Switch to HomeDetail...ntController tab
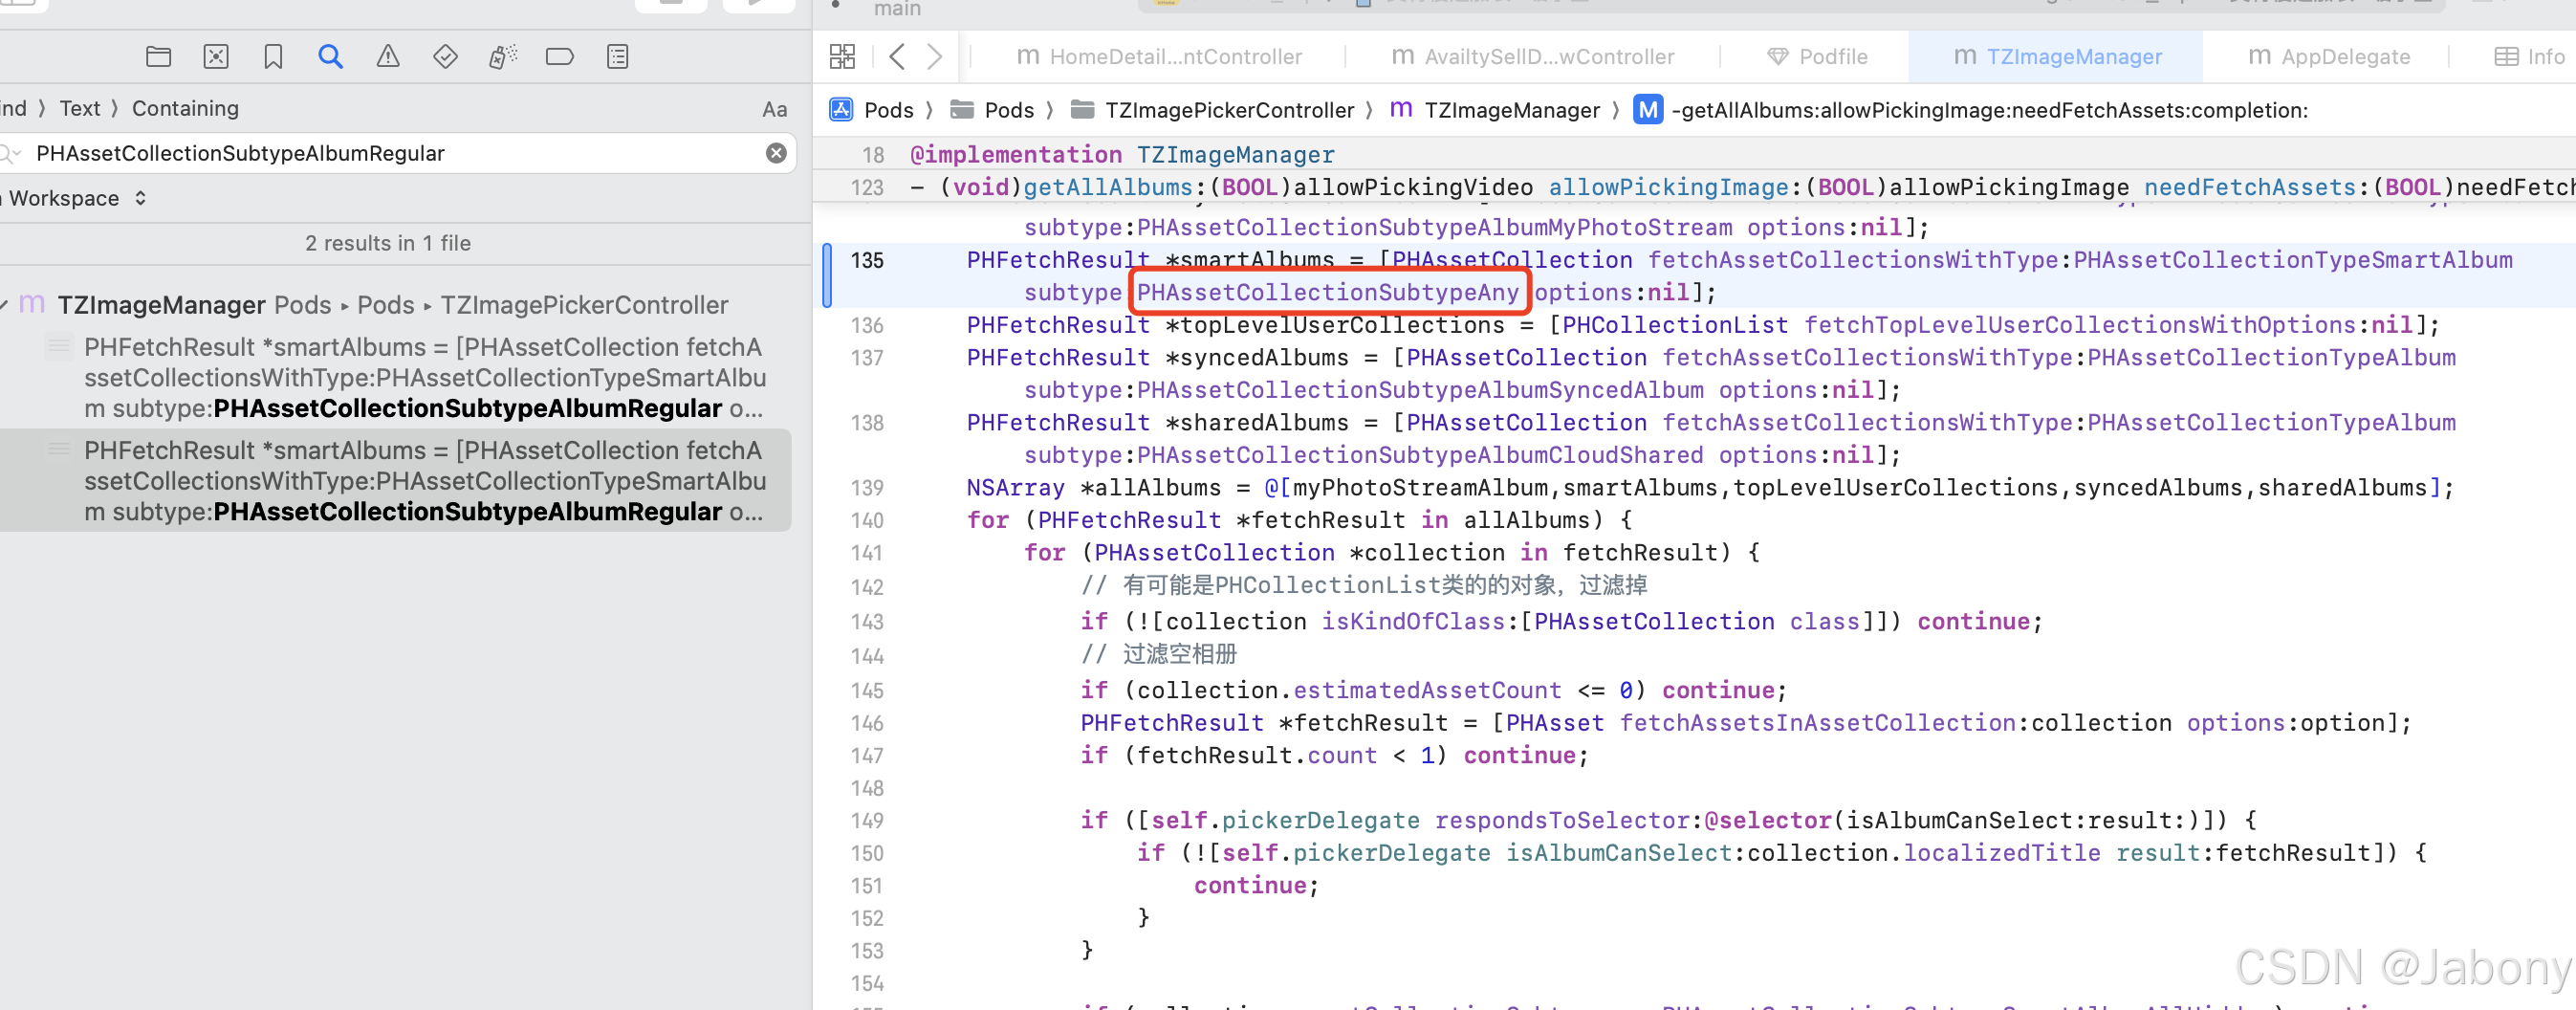Screen dimensions: 2576x1010 (x=1159, y=57)
